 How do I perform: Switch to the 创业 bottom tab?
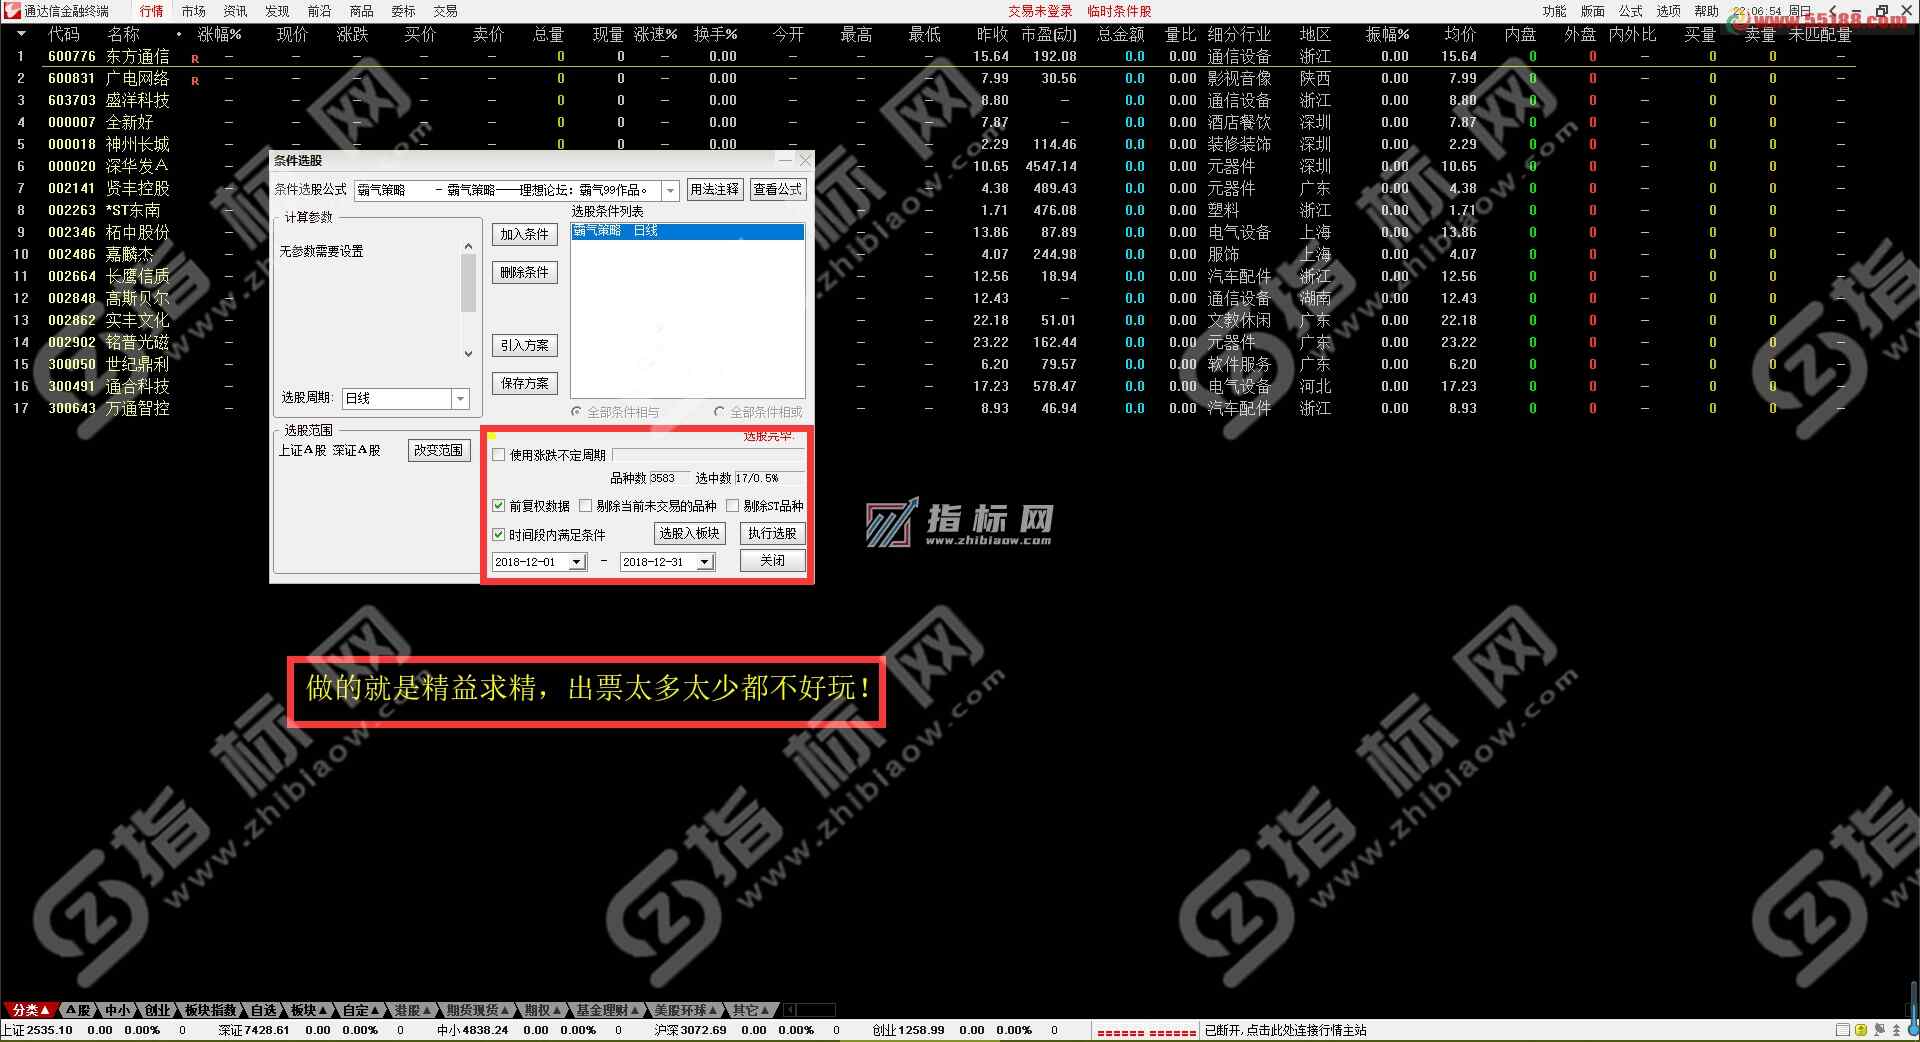(x=158, y=1010)
